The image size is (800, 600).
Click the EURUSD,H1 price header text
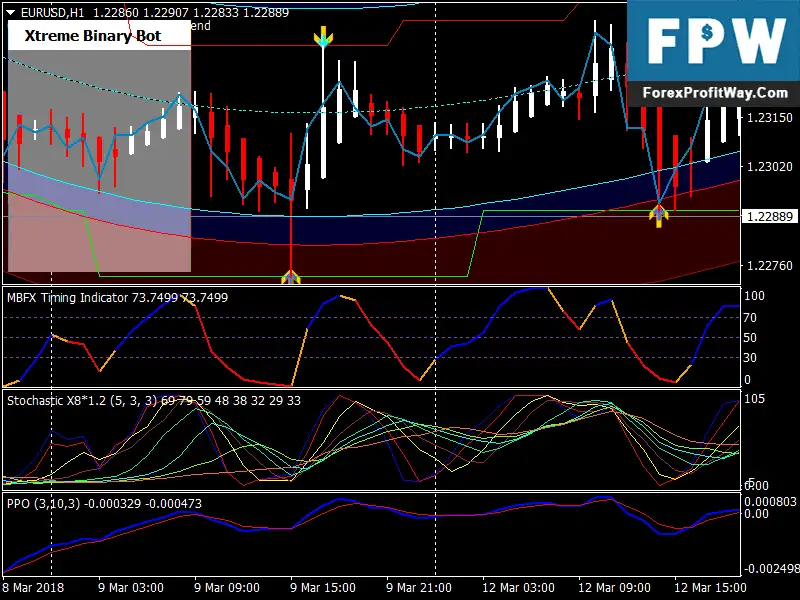155,13
